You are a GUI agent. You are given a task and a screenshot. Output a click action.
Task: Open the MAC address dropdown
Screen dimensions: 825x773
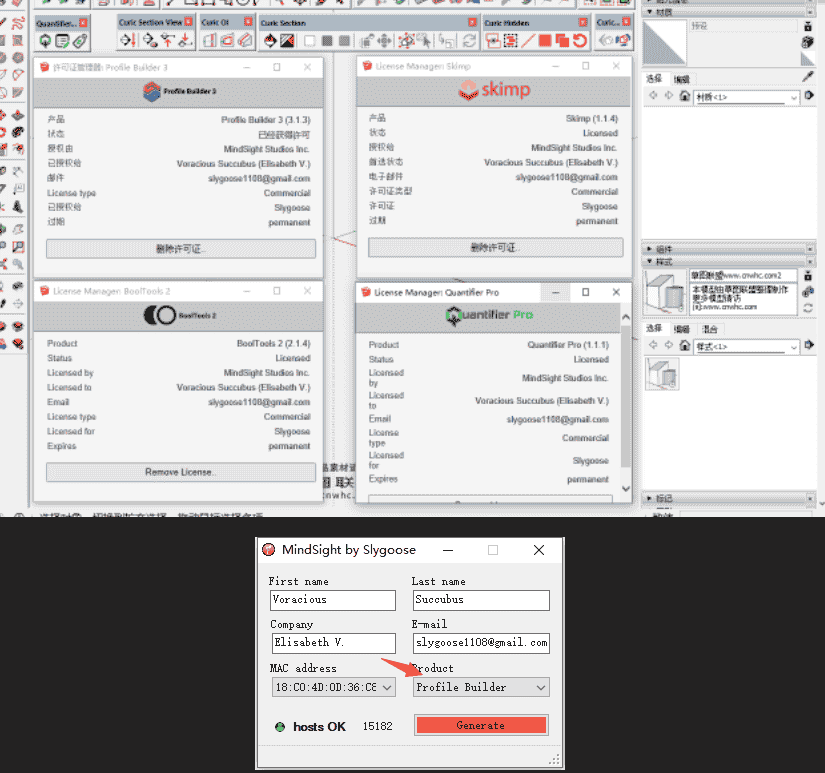click(332, 687)
